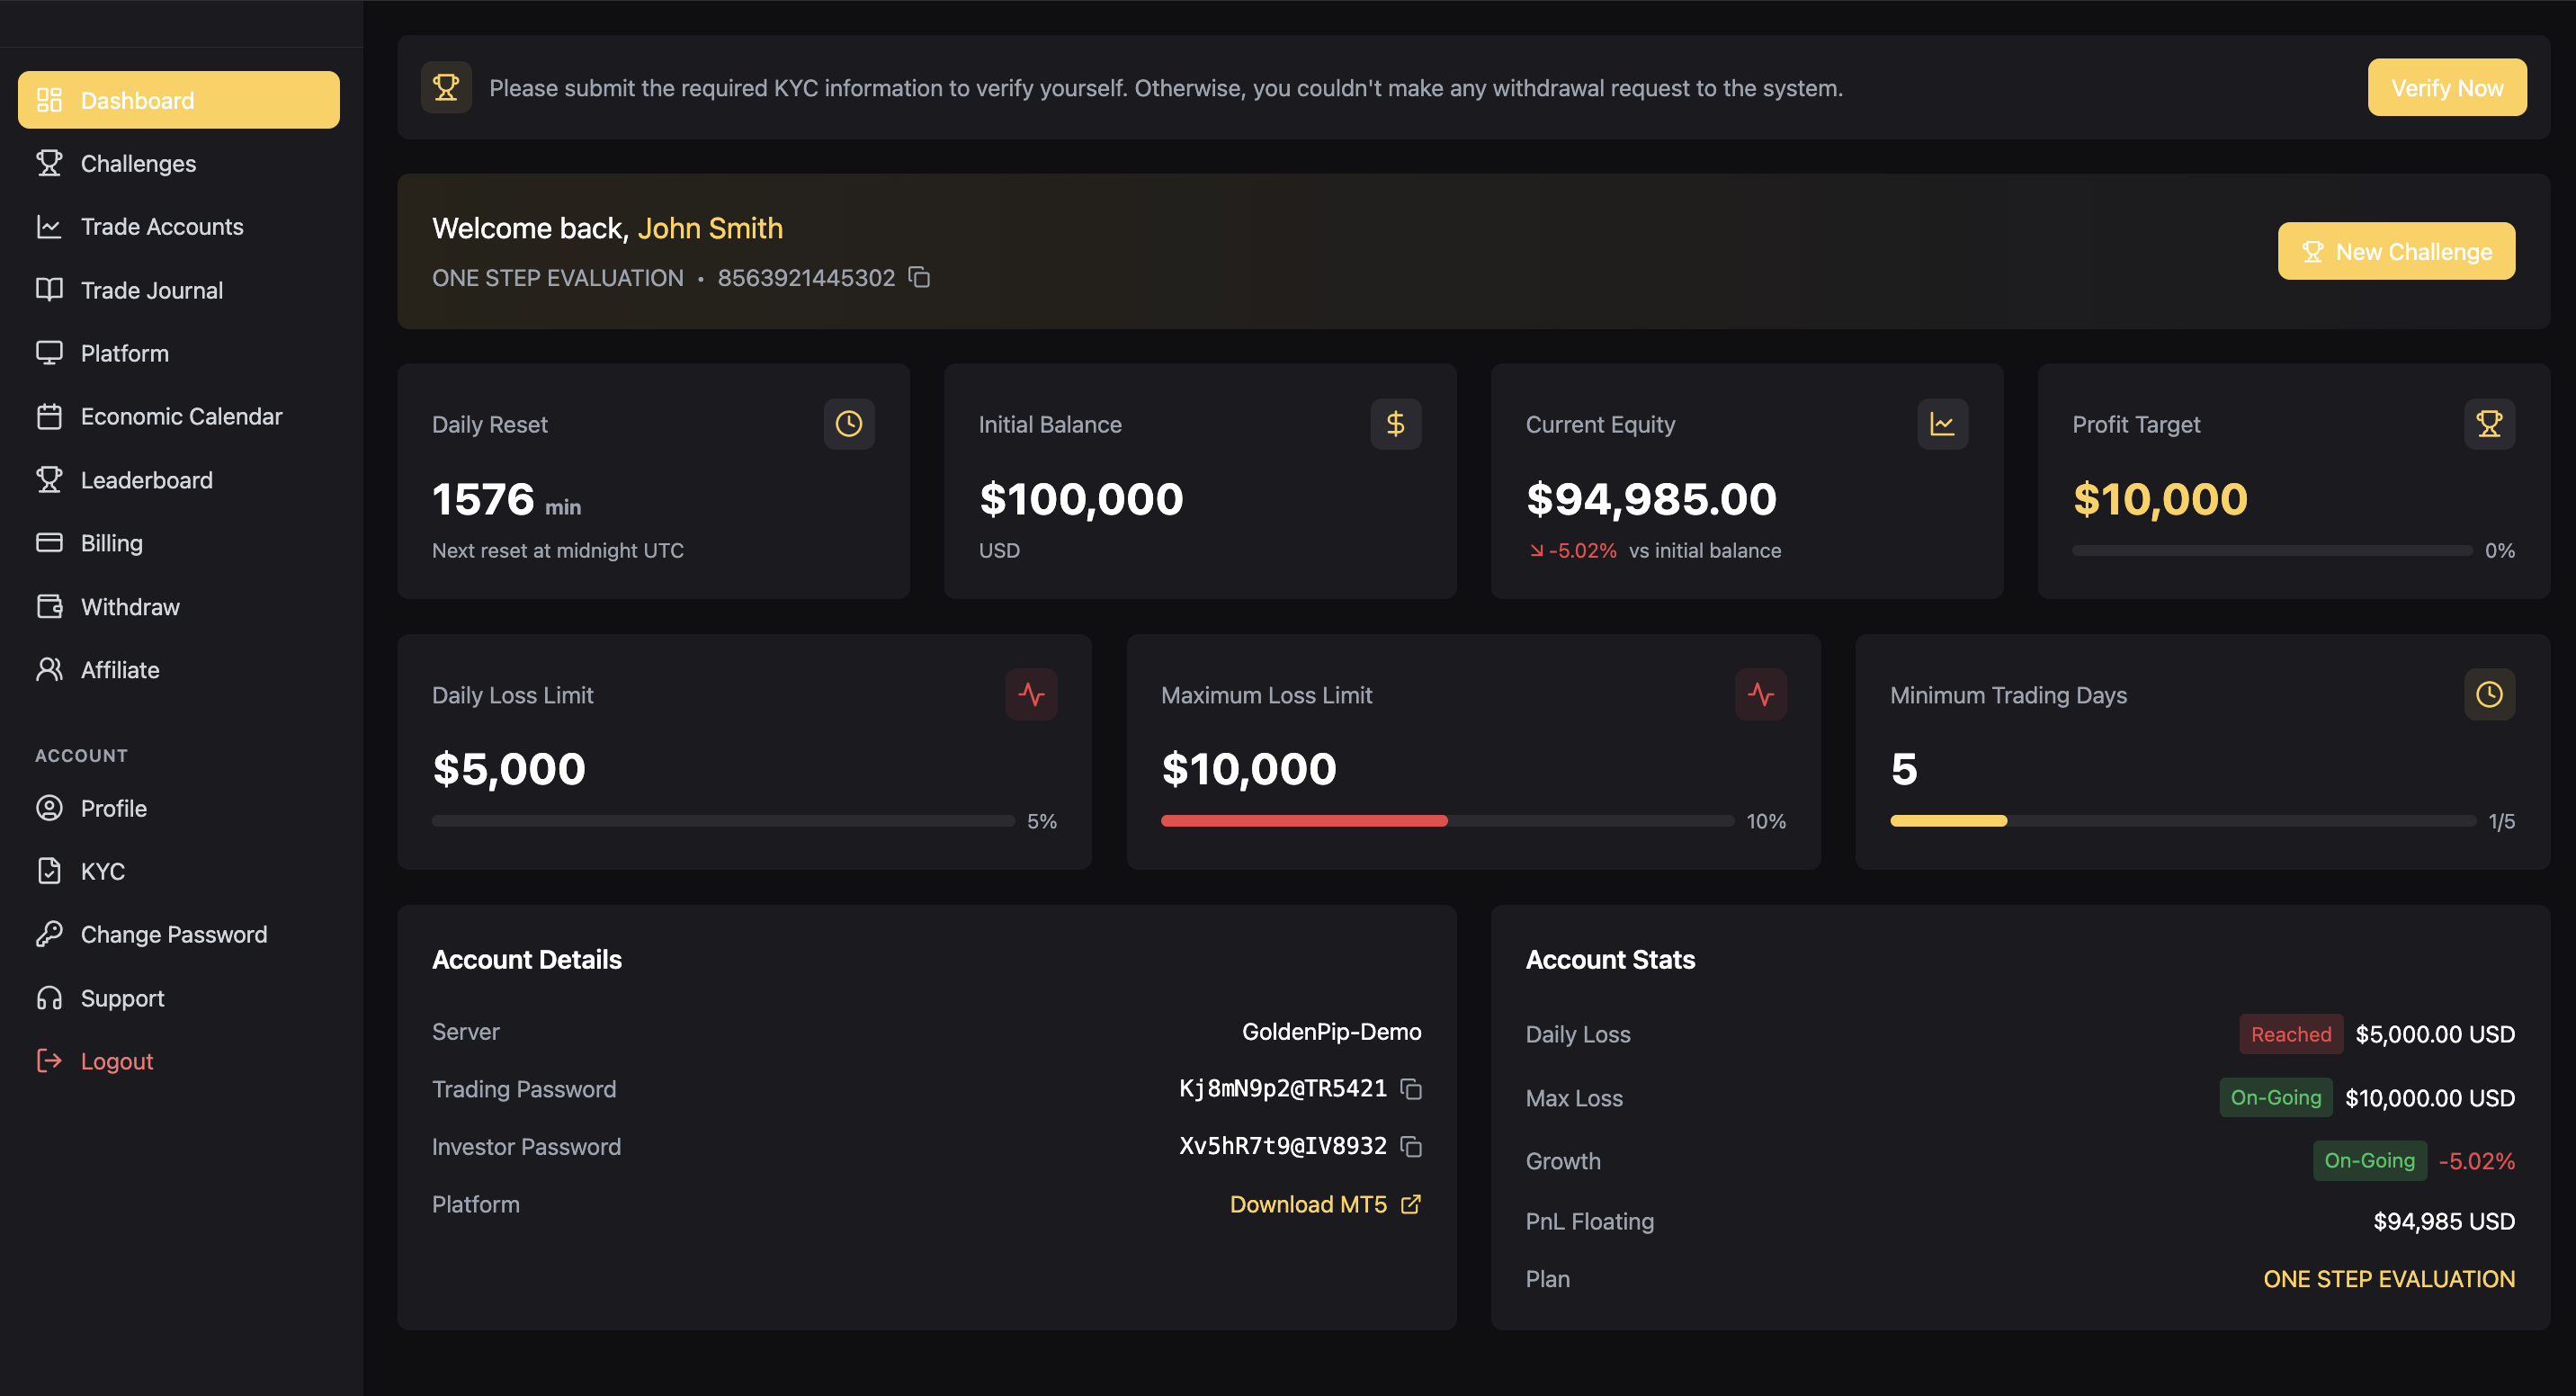Click the clock icon on Daily Reset card
2576x1396 pixels.
click(848, 423)
